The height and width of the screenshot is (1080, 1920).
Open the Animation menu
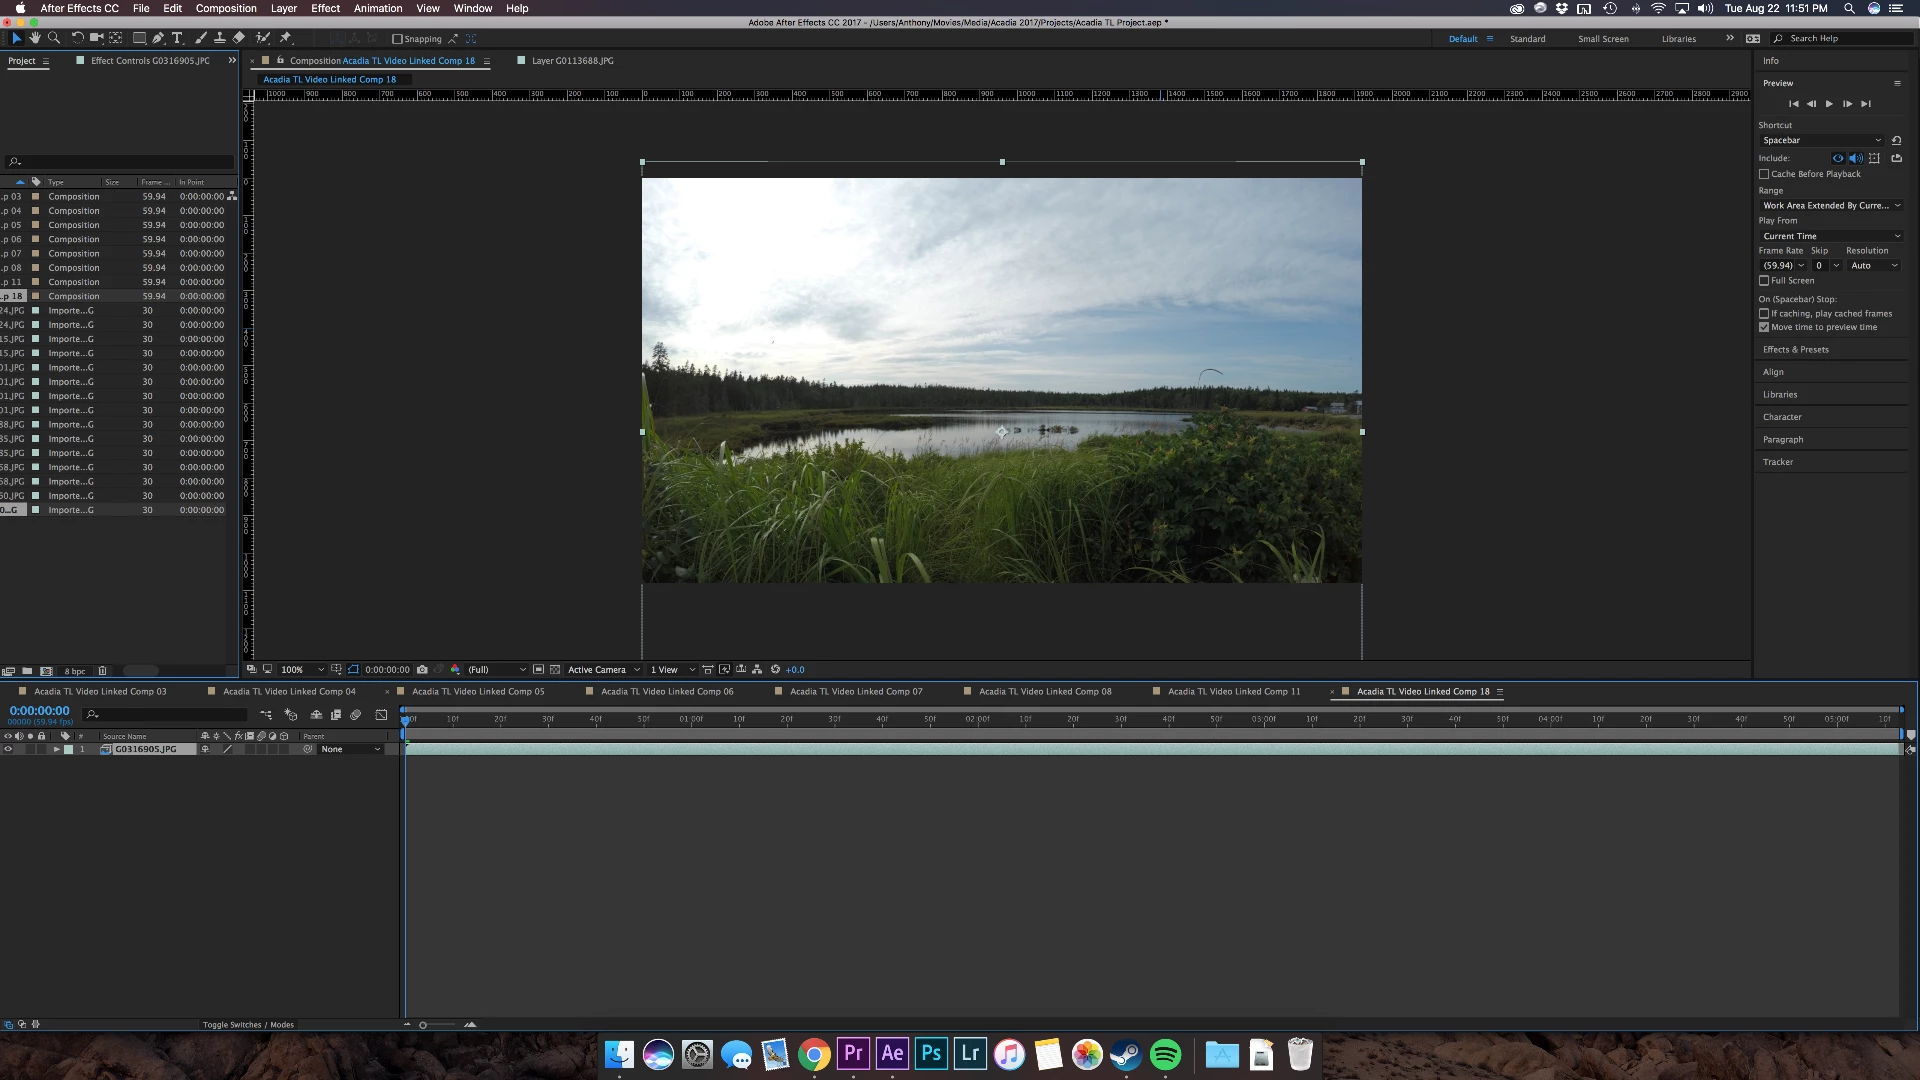click(x=378, y=8)
